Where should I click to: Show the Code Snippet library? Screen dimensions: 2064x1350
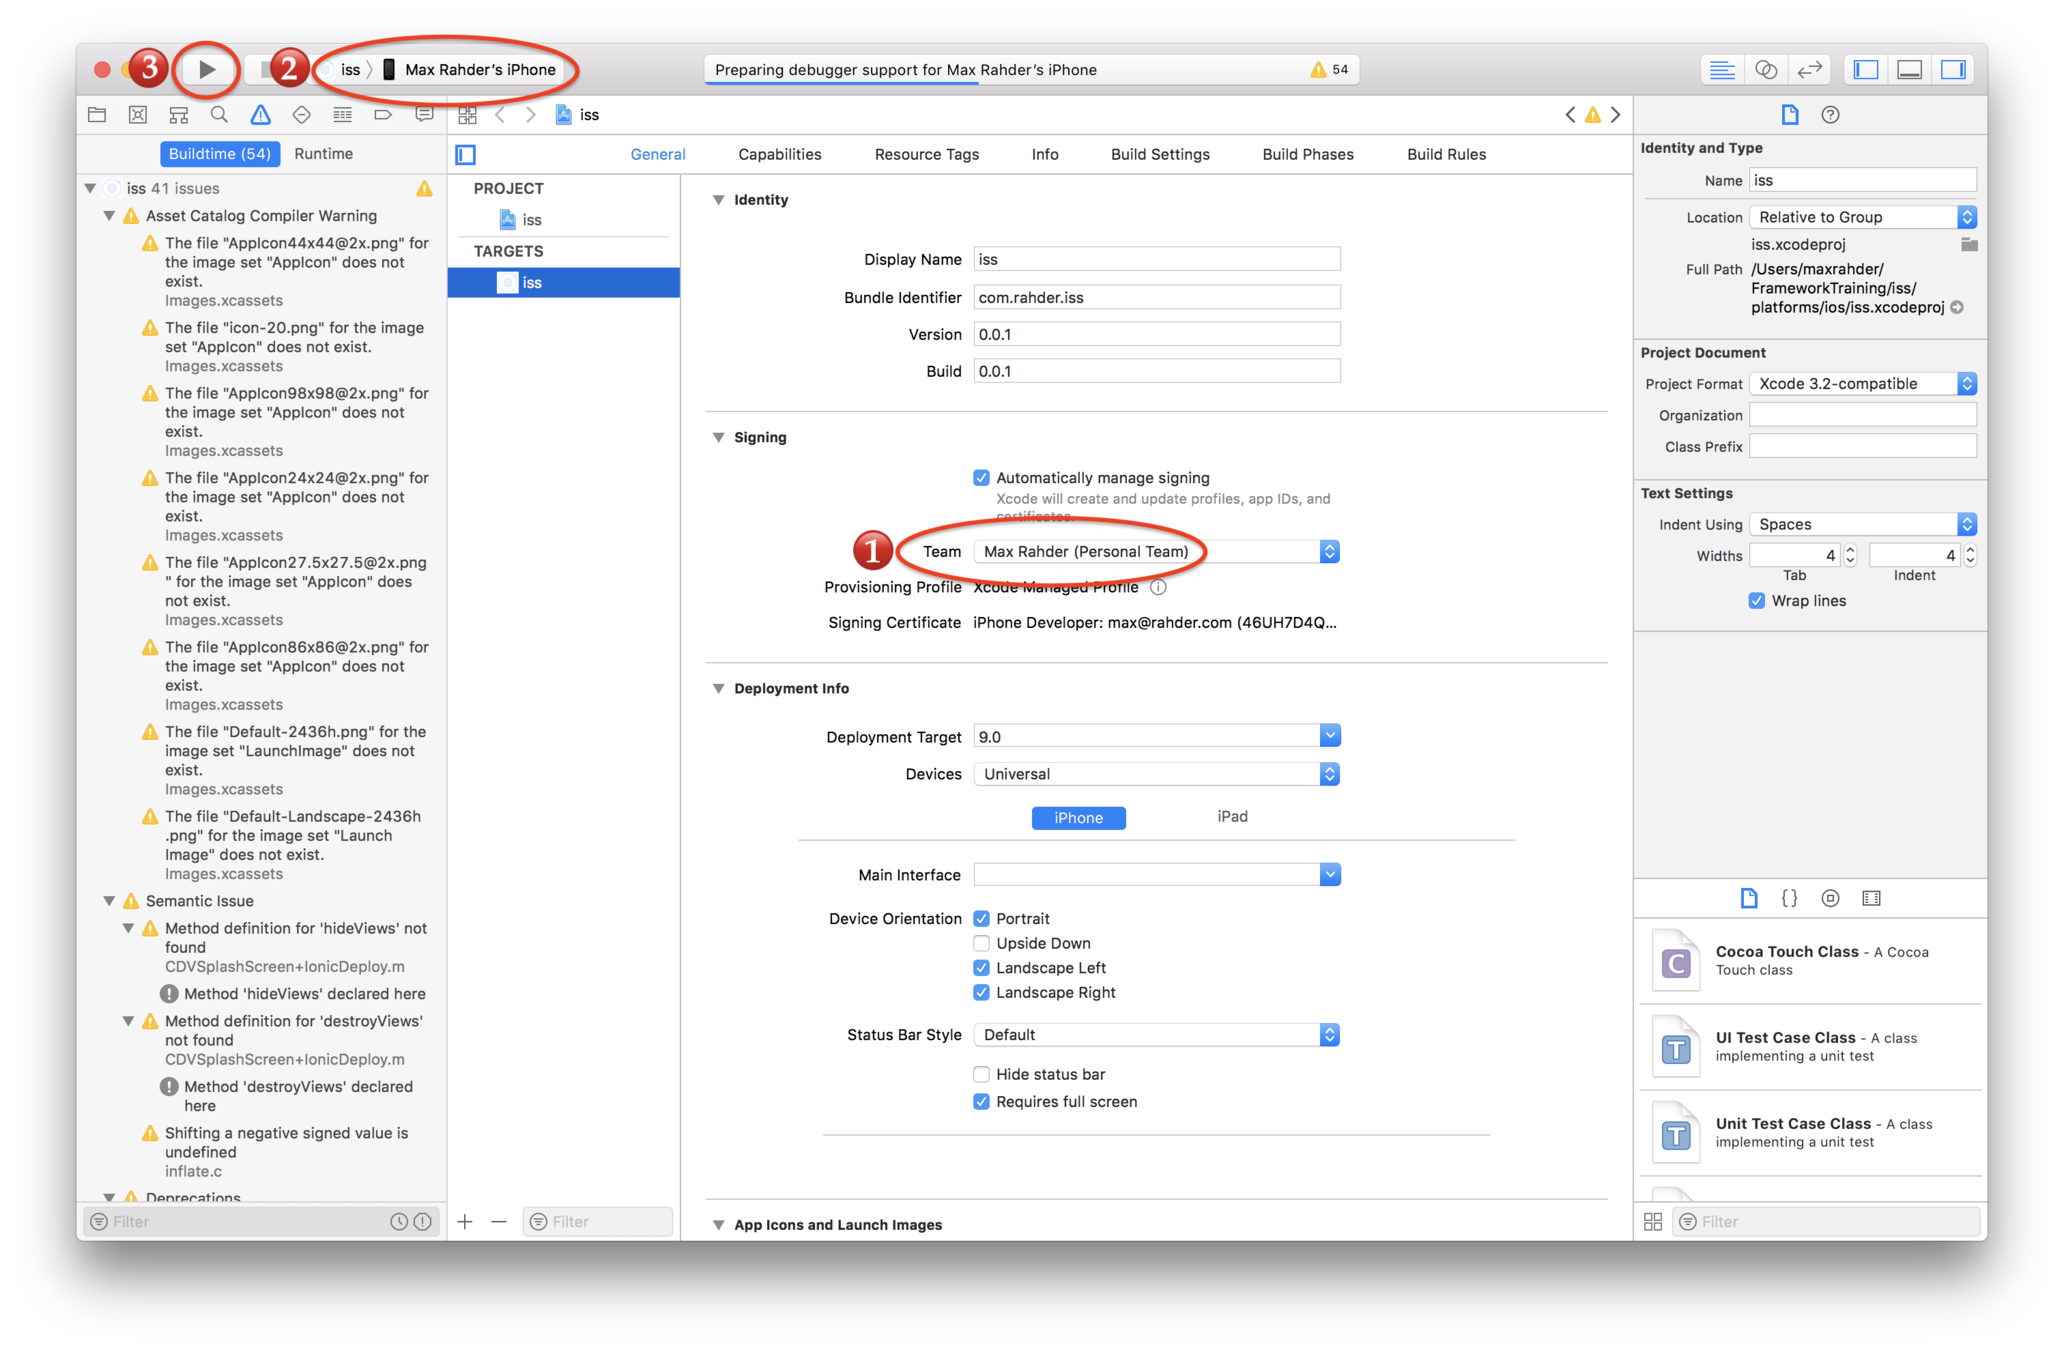(x=1789, y=898)
